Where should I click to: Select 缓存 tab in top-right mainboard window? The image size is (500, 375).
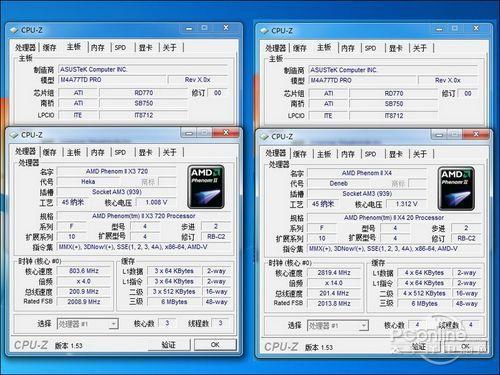coord(300,48)
